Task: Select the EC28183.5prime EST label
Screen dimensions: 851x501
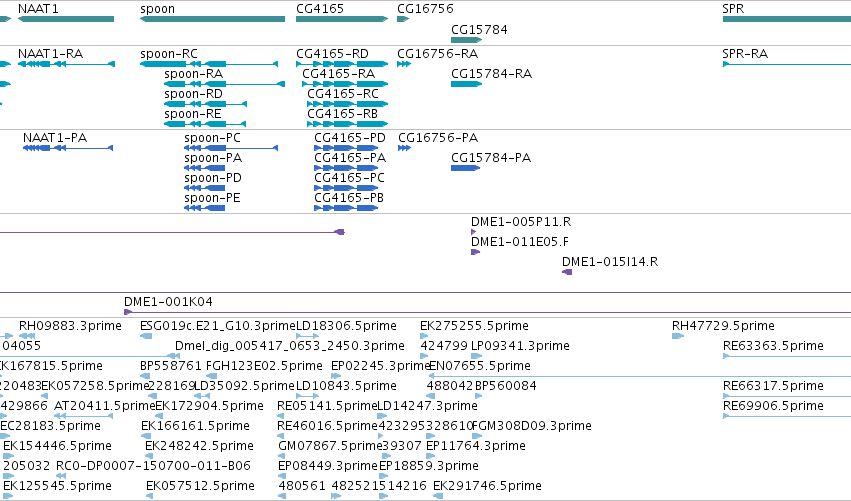Action: (50, 426)
